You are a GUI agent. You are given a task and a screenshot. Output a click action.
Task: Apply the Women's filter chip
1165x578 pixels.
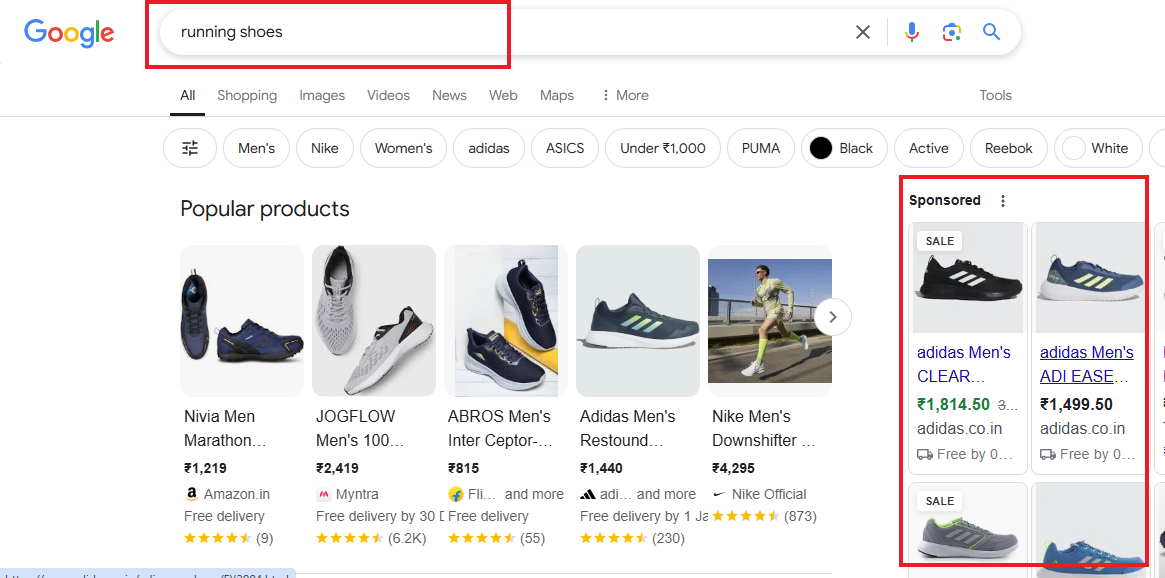(x=403, y=148)
